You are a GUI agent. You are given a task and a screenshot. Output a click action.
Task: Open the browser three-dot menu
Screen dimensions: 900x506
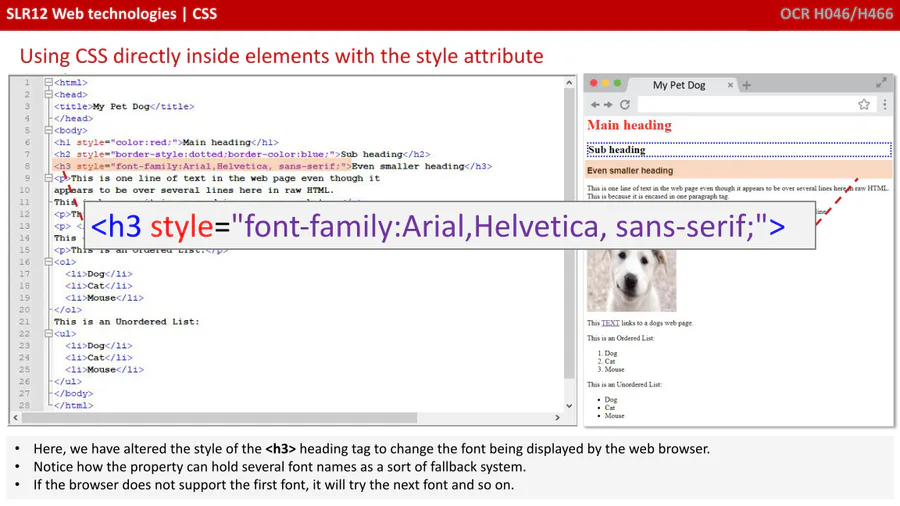point(884,105)
